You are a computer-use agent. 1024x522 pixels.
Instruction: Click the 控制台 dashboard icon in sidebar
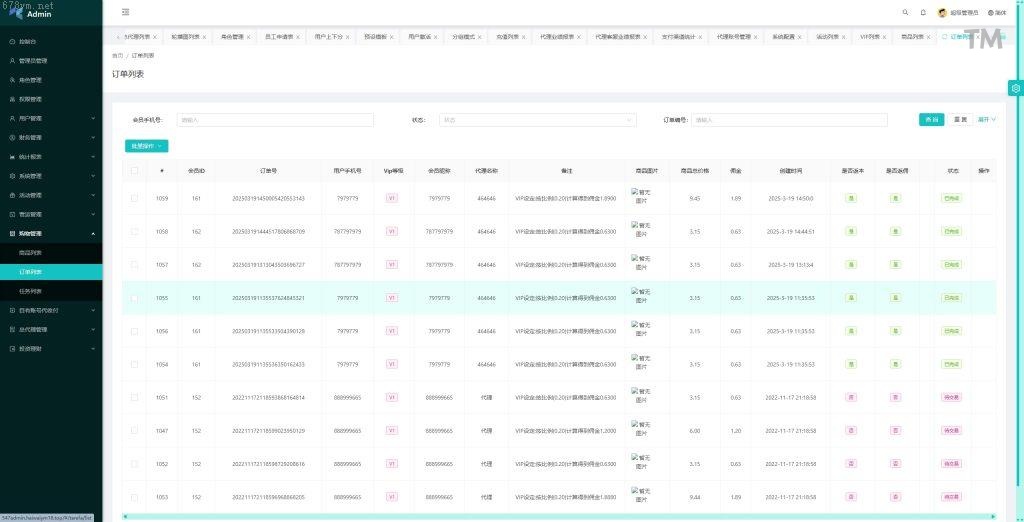12,42
